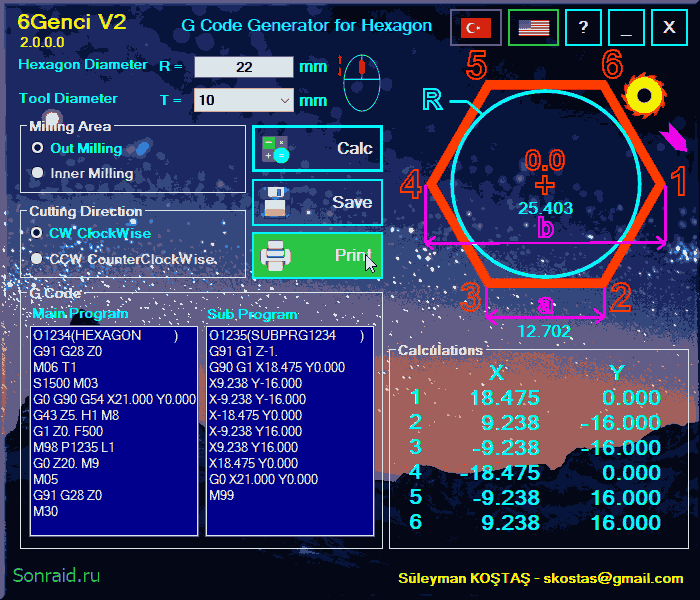Image resolution: width=700 pixels, height=600 pixels.
Task: Click the Main Program code box
Action: coord(114,431)
